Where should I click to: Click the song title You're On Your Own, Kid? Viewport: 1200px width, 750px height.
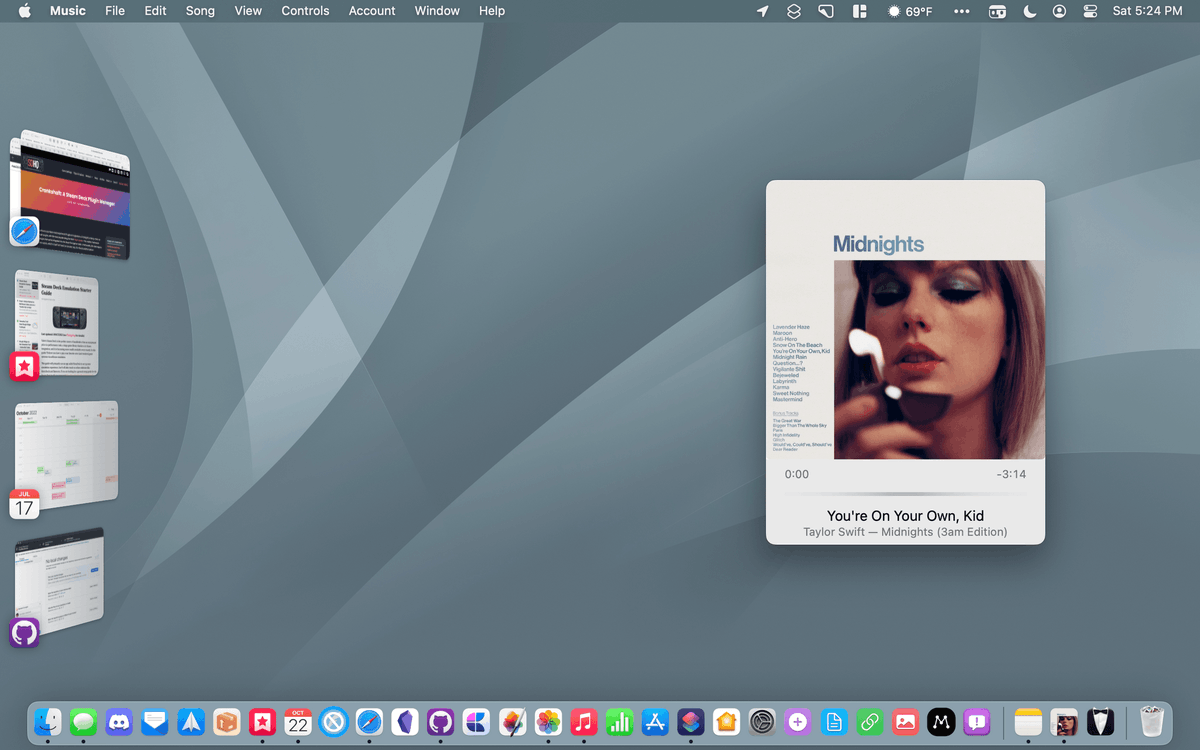905,516
